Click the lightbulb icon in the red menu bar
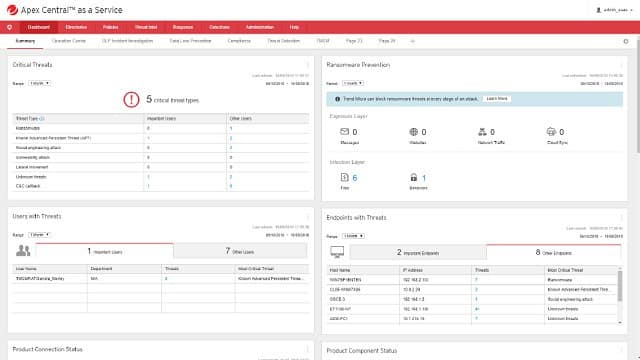Screen dimensions: 640x360 point(9,27)
